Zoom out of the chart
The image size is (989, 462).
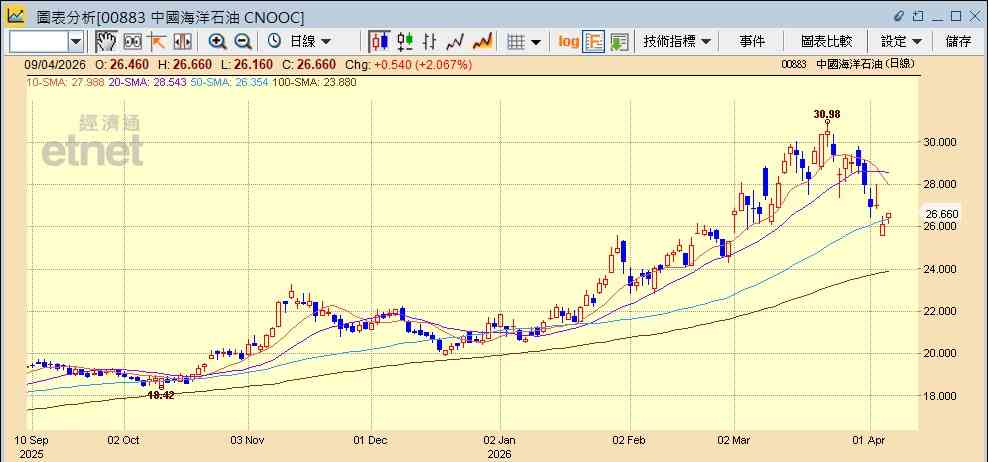pos(243,42)
